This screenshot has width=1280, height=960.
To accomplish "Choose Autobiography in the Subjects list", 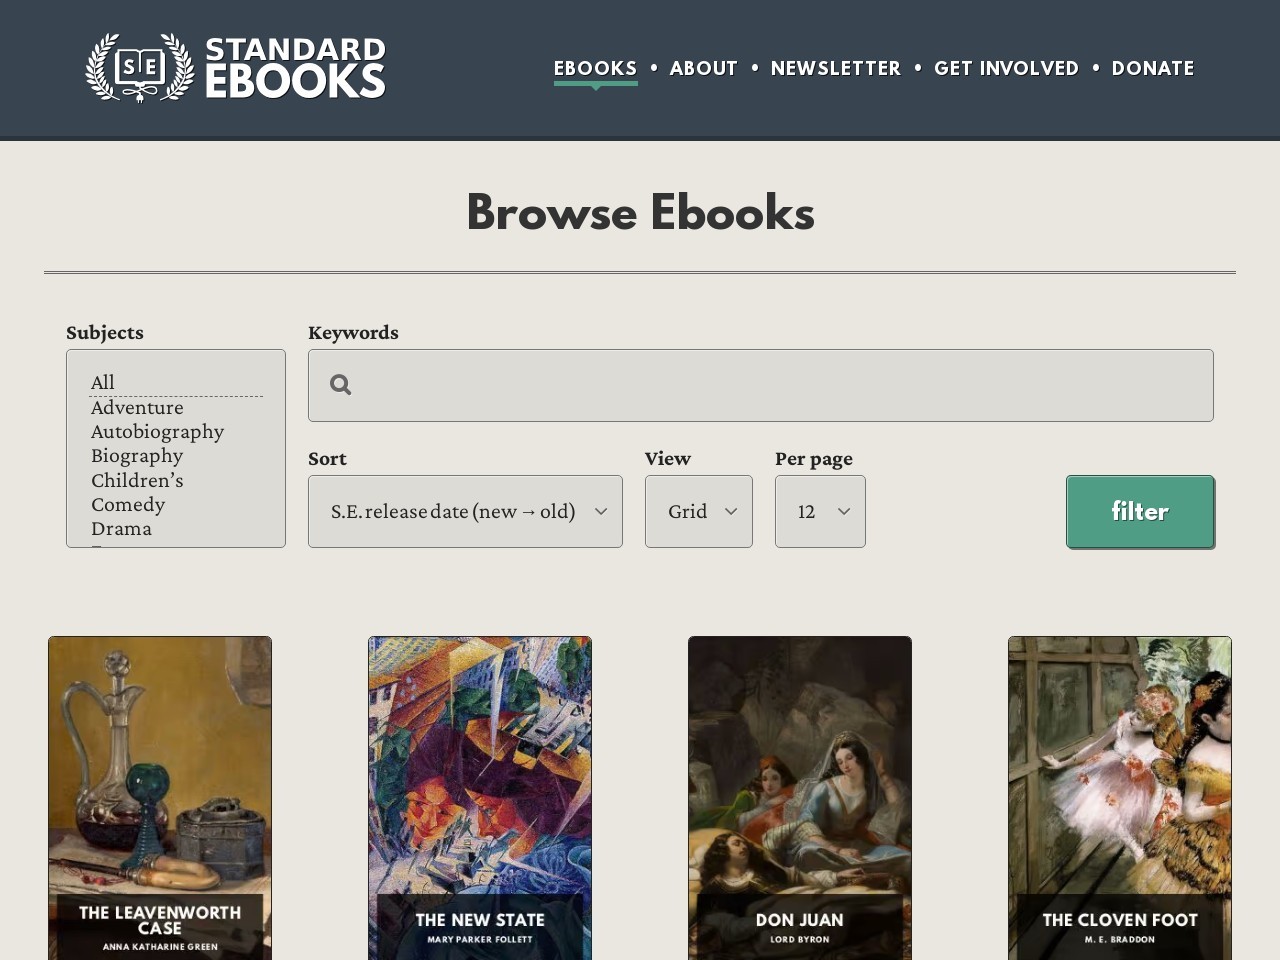I will [x=157, y=431].
